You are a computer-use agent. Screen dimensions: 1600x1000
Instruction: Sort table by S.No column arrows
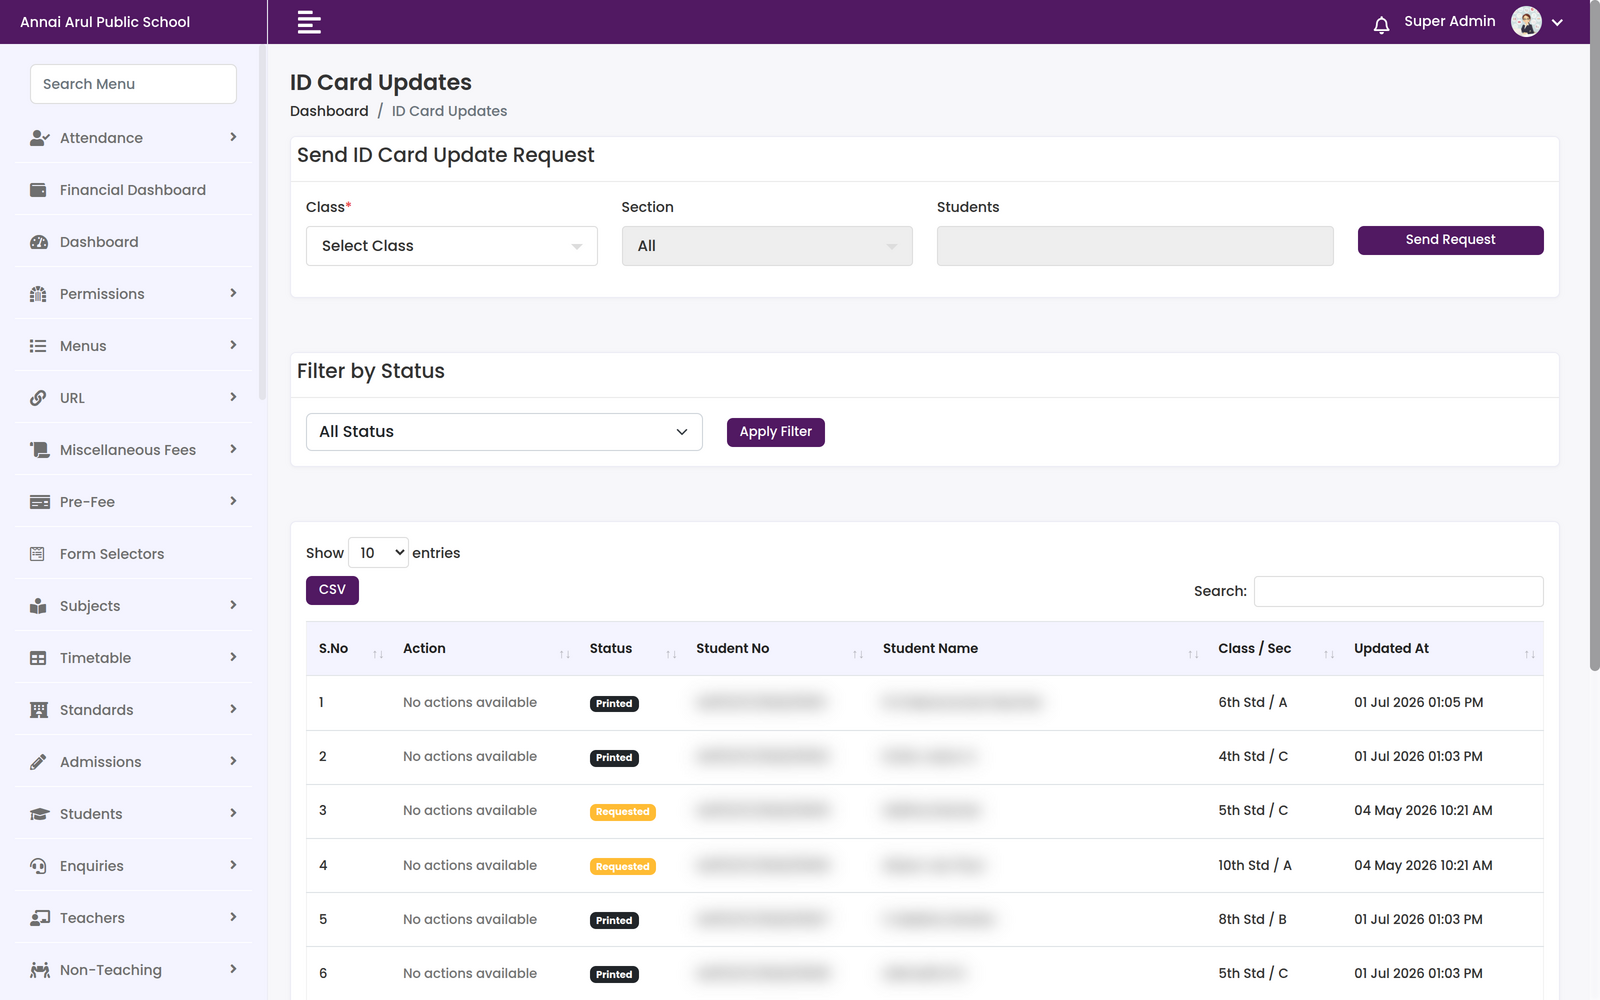[x=377, y=654]
